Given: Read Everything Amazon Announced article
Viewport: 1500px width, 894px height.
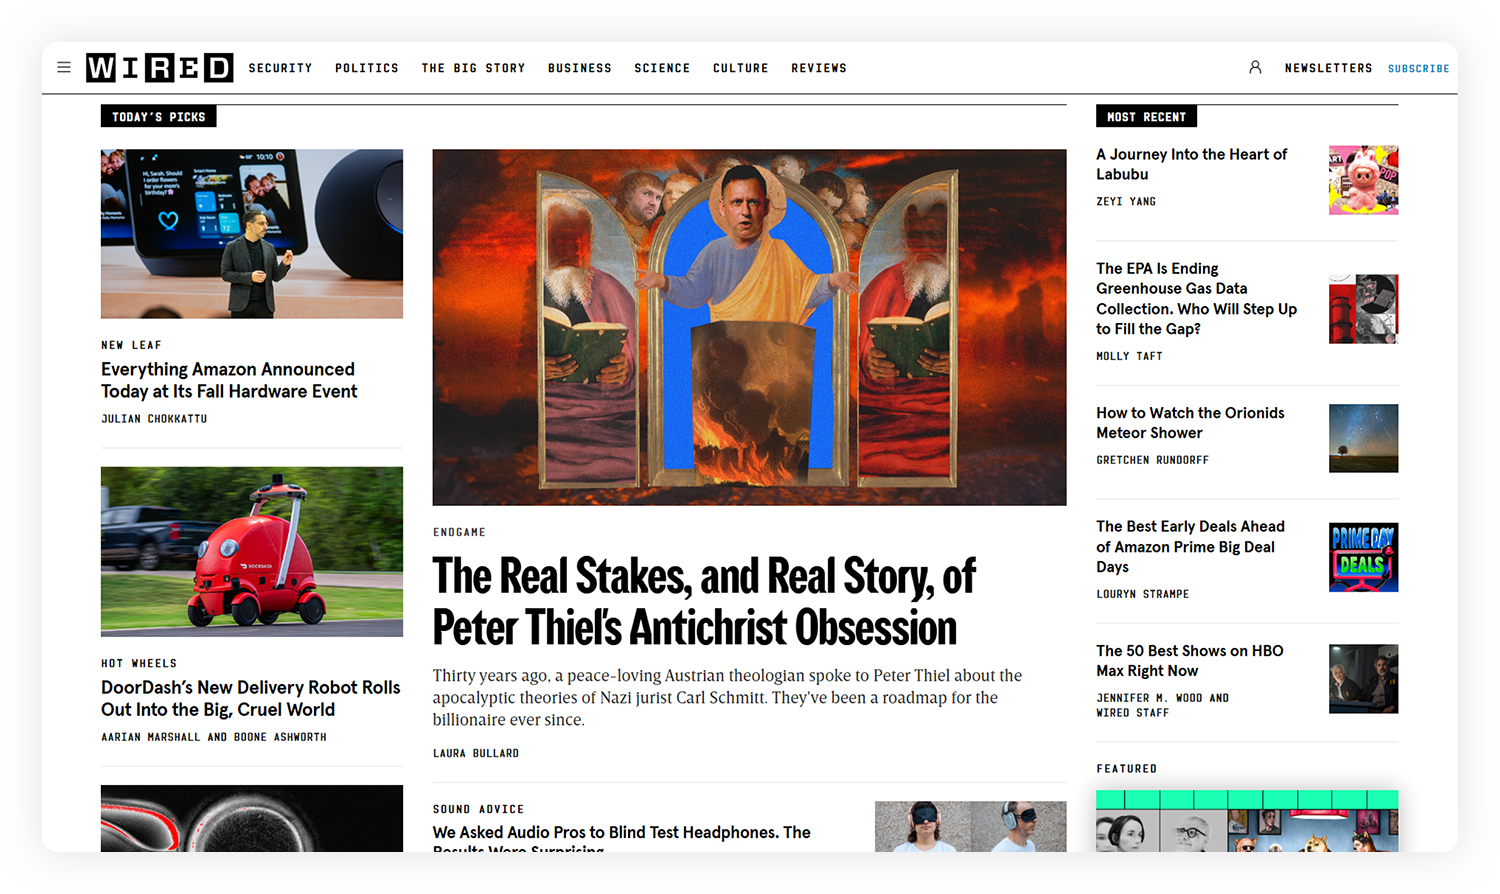Looking at the screenshot, I should [x=229, y=380].
